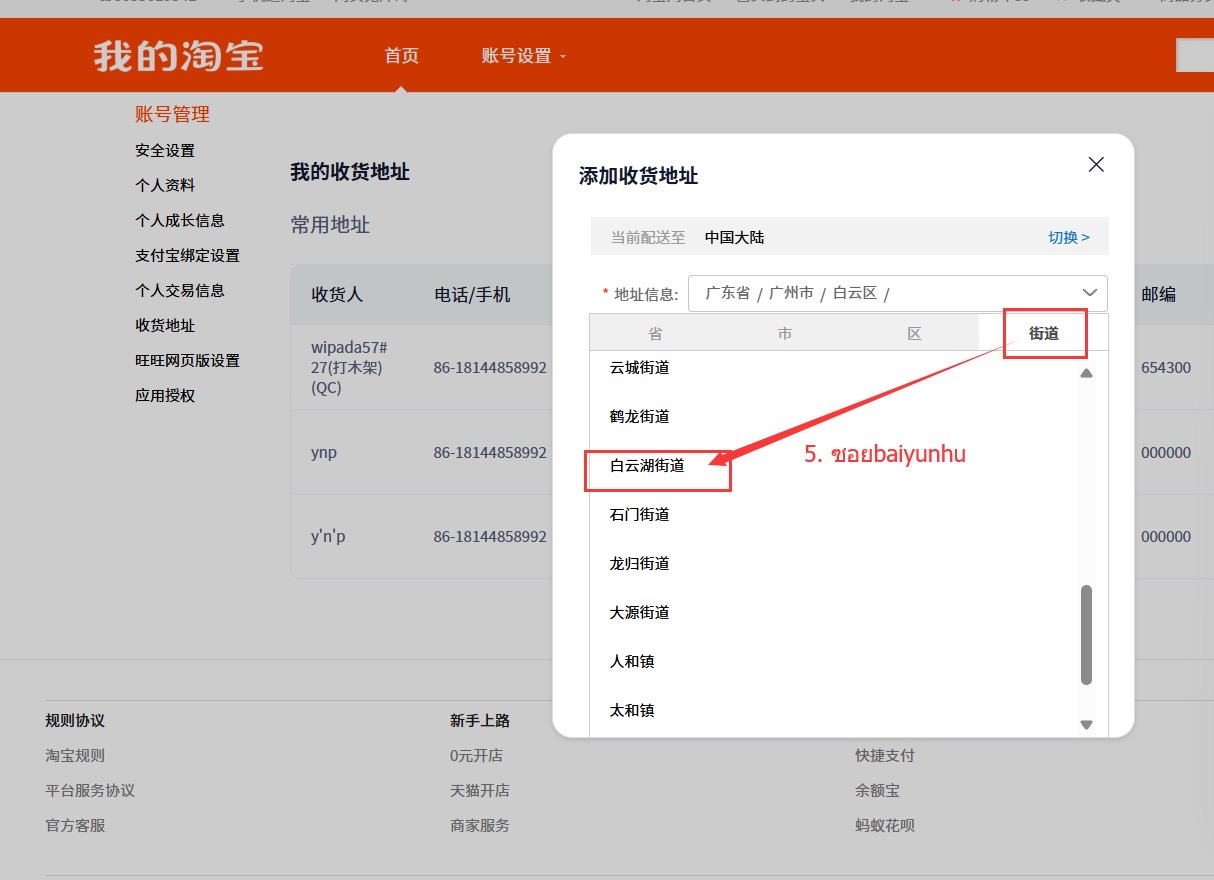
Task: Open 旺旺网页版设置 in the sidebar
Action: (x=188, y=361)
